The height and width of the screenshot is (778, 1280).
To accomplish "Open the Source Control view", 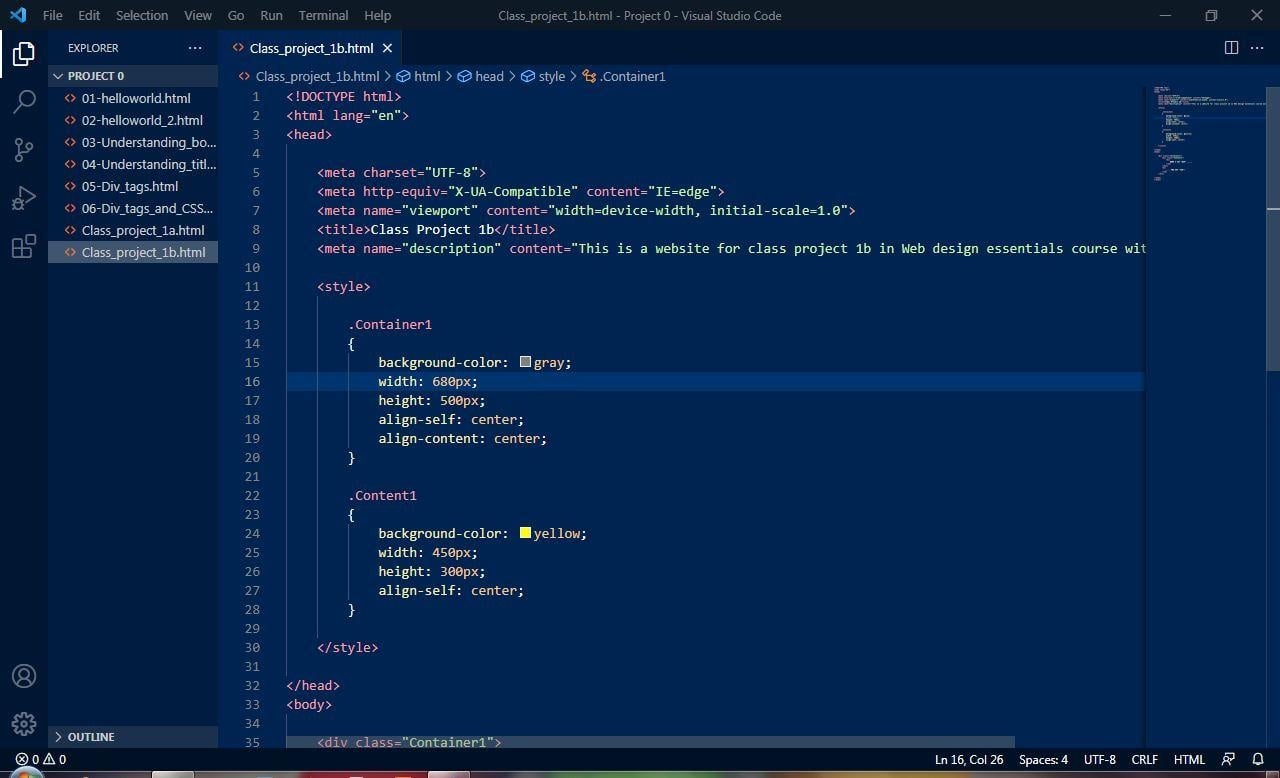I will tap(24, 150).
